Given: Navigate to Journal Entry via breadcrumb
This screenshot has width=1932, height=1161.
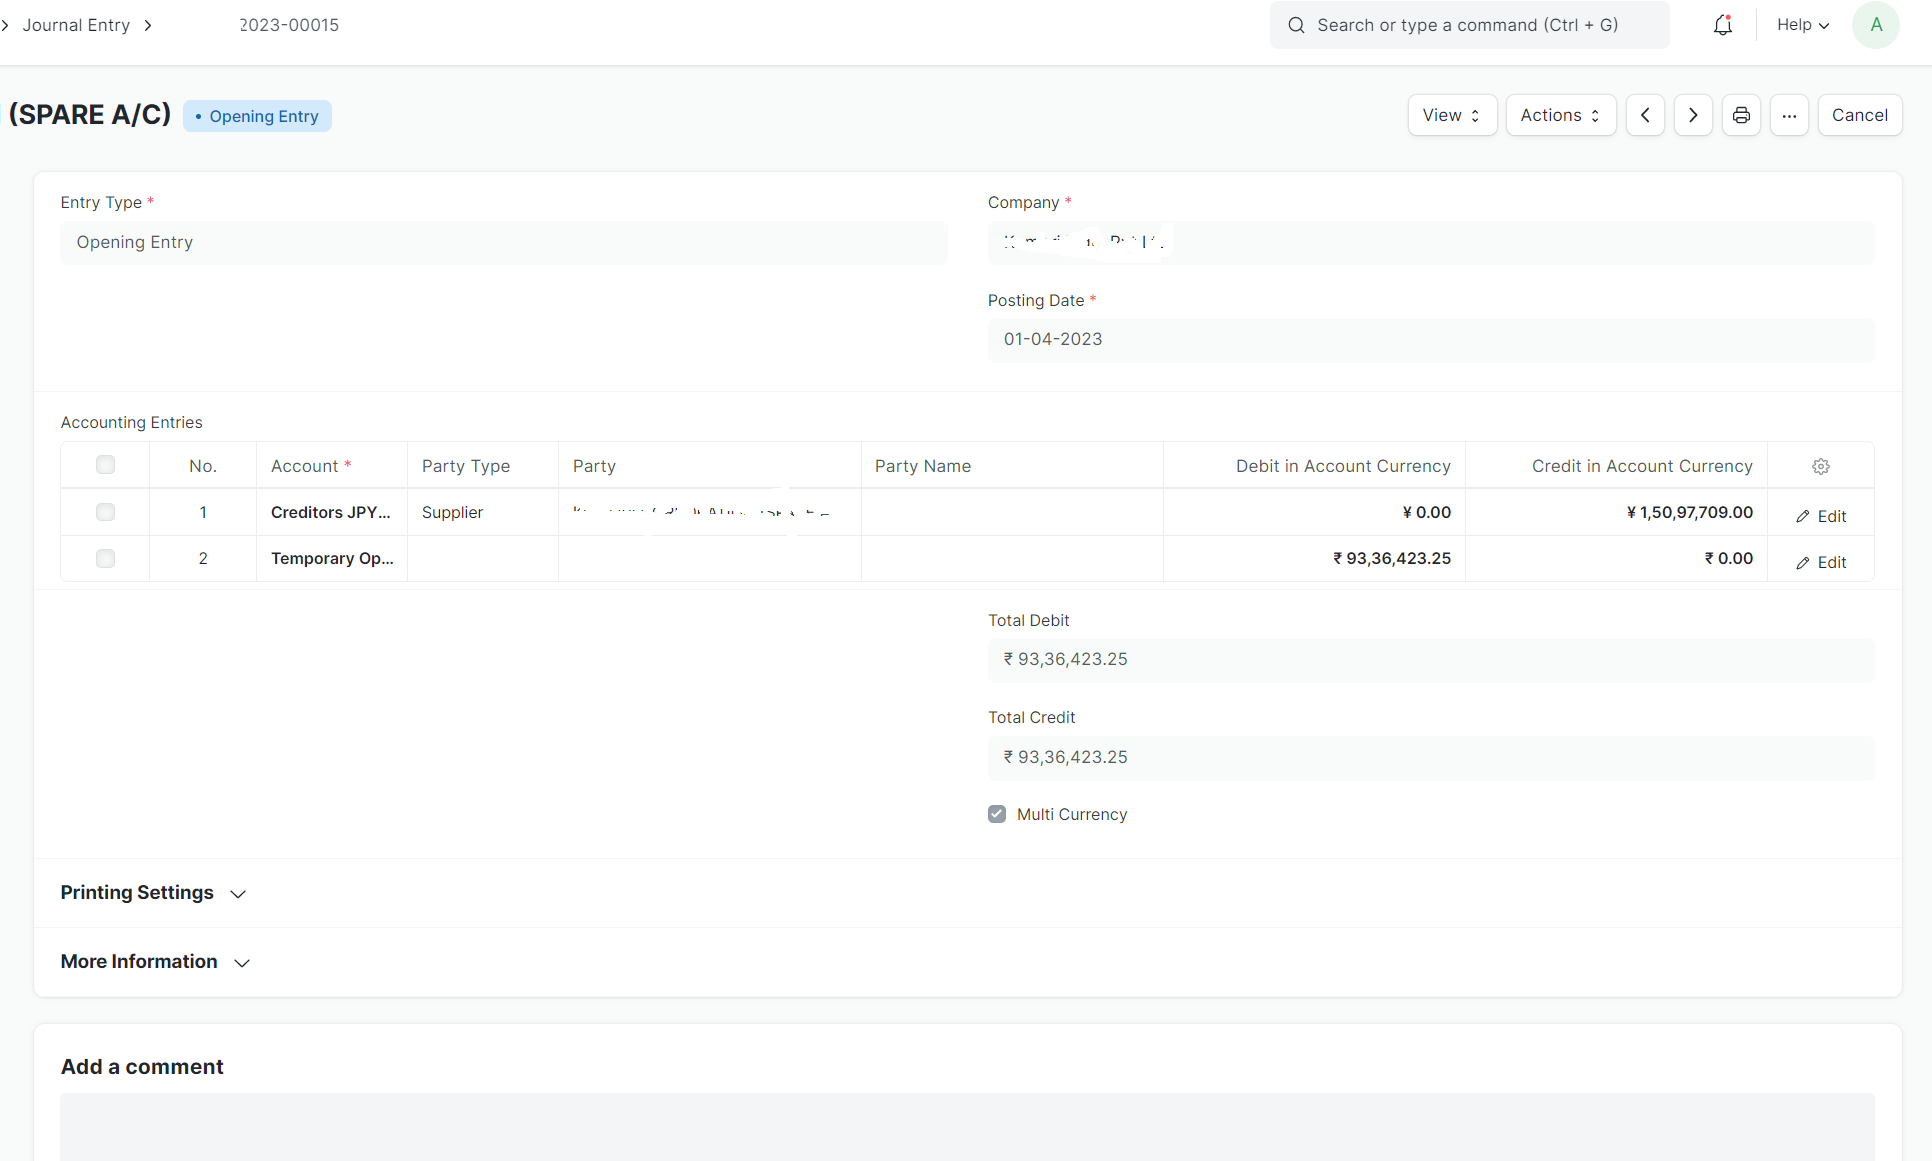Looking at the screenshot, I should click(x=76, y=24).
